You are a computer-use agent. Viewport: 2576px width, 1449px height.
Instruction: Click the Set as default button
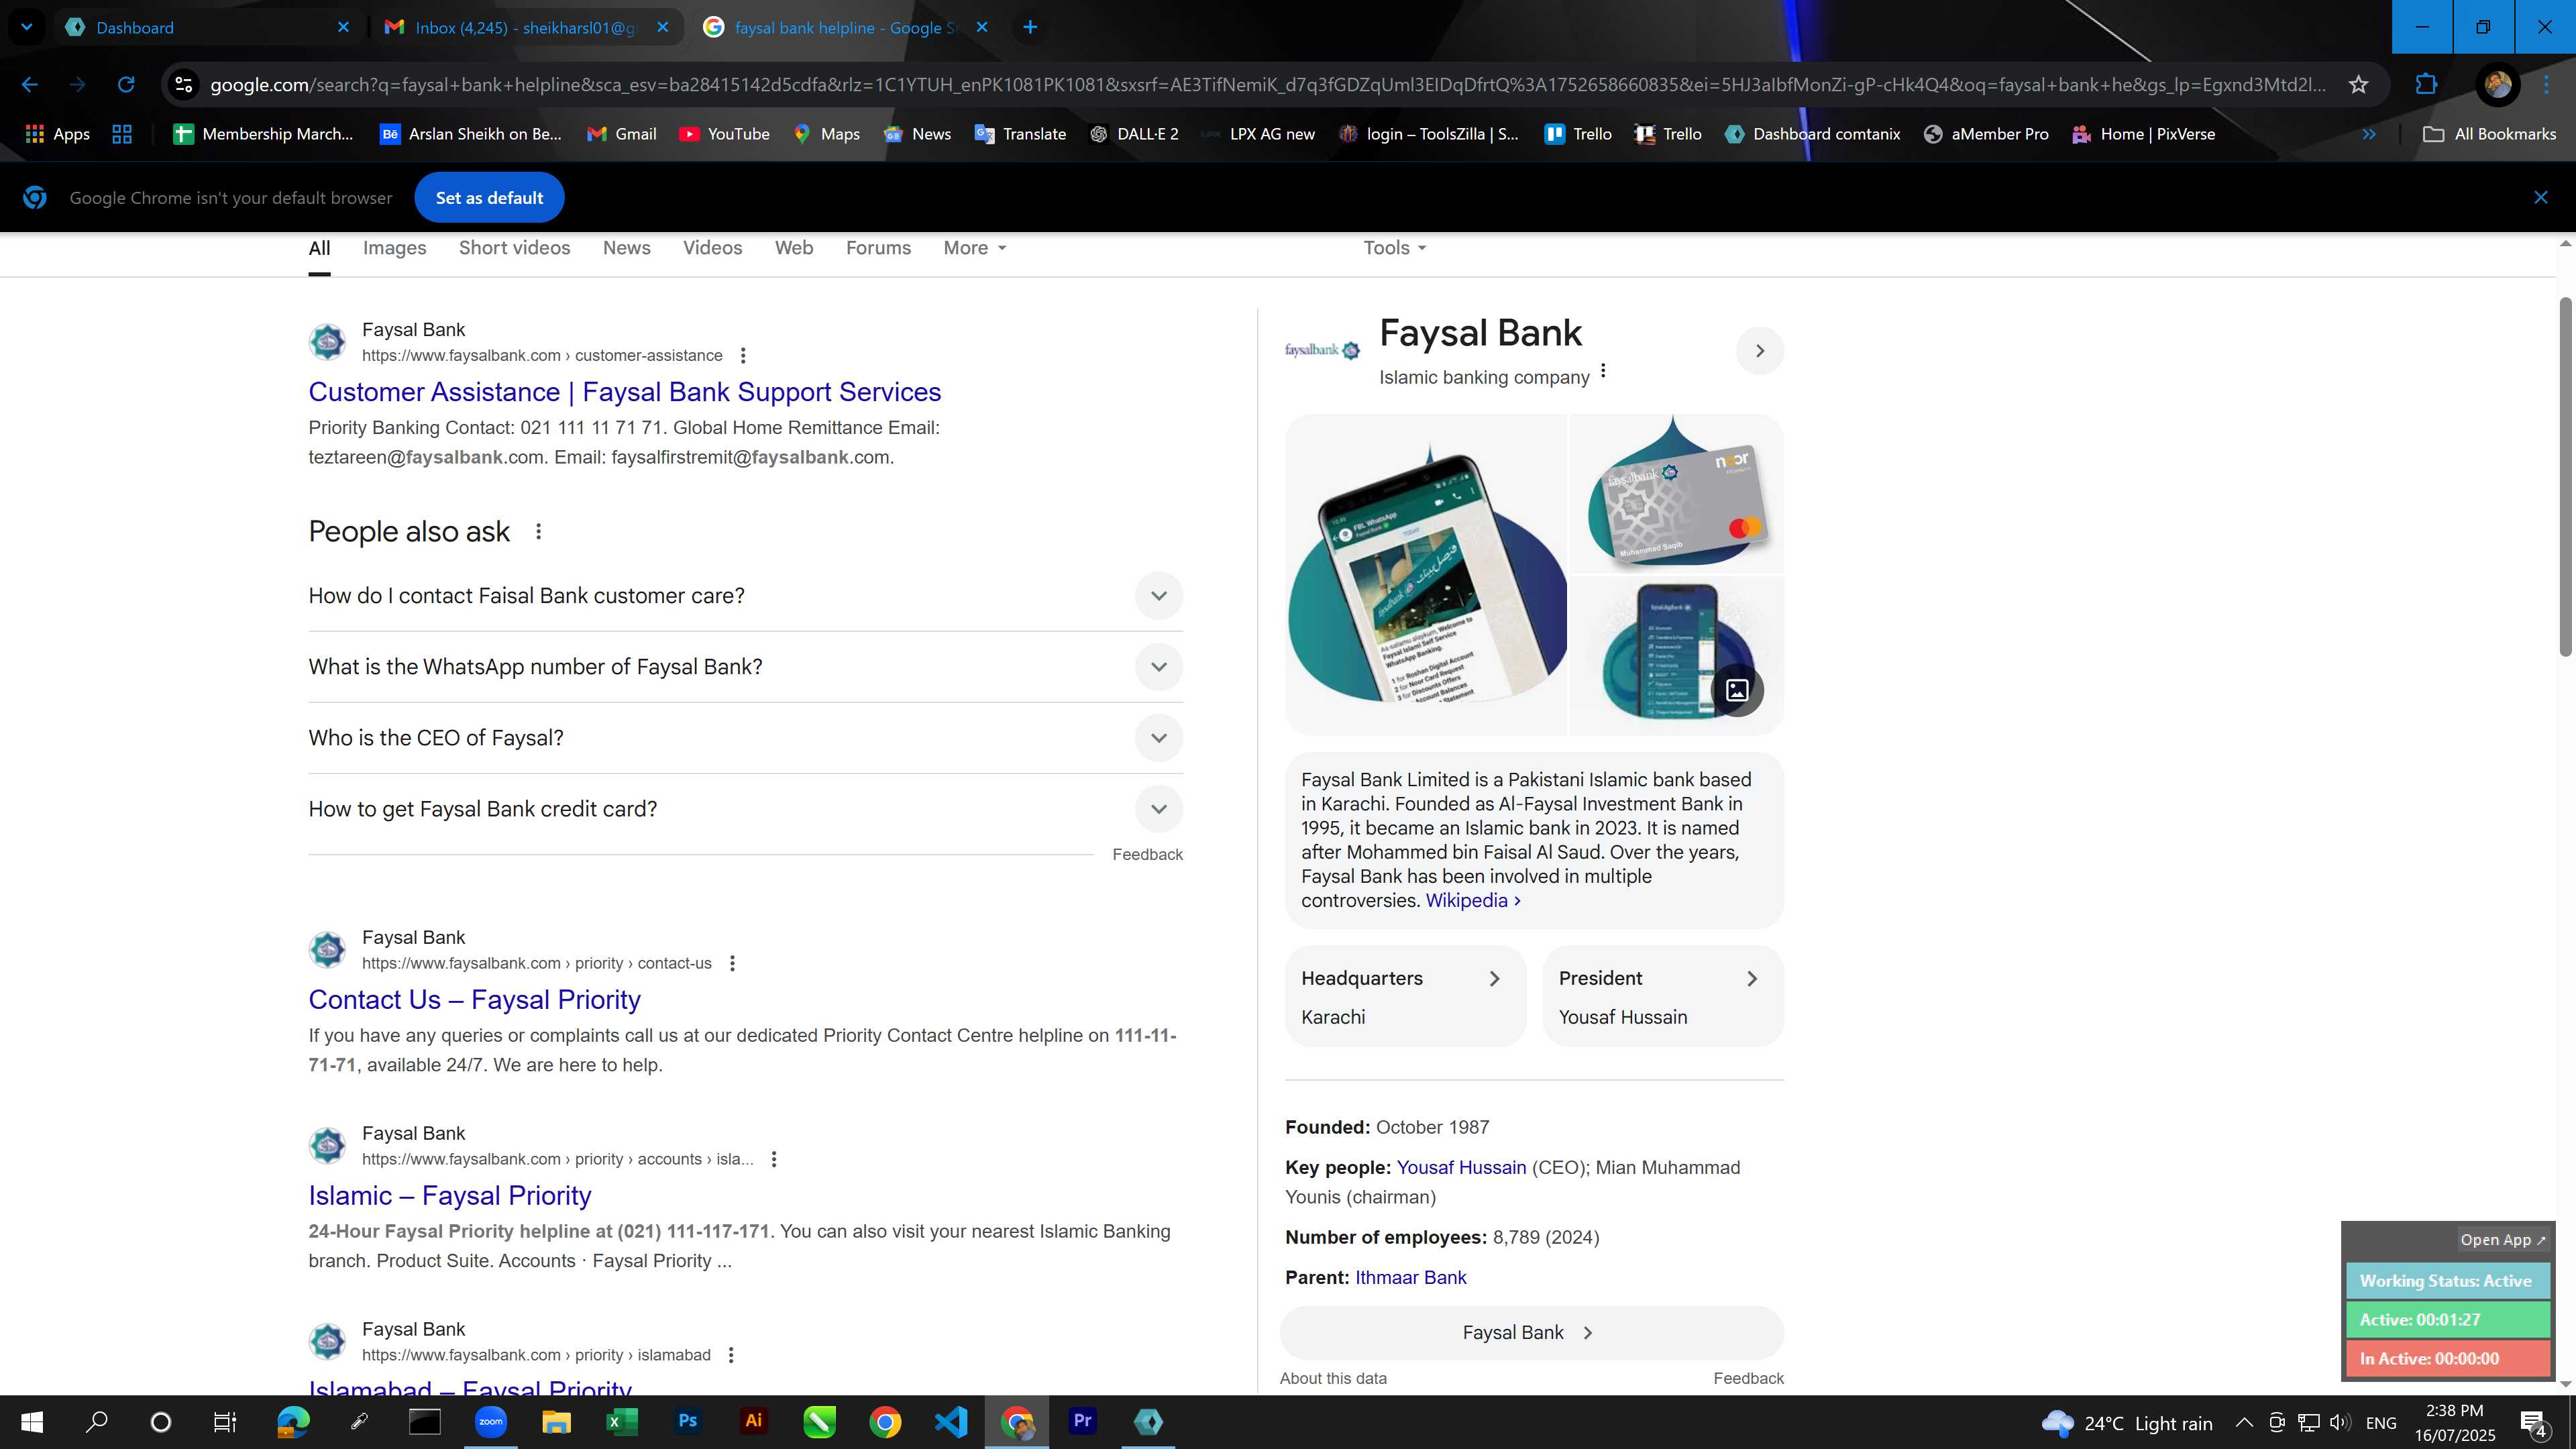click(489, 198)
